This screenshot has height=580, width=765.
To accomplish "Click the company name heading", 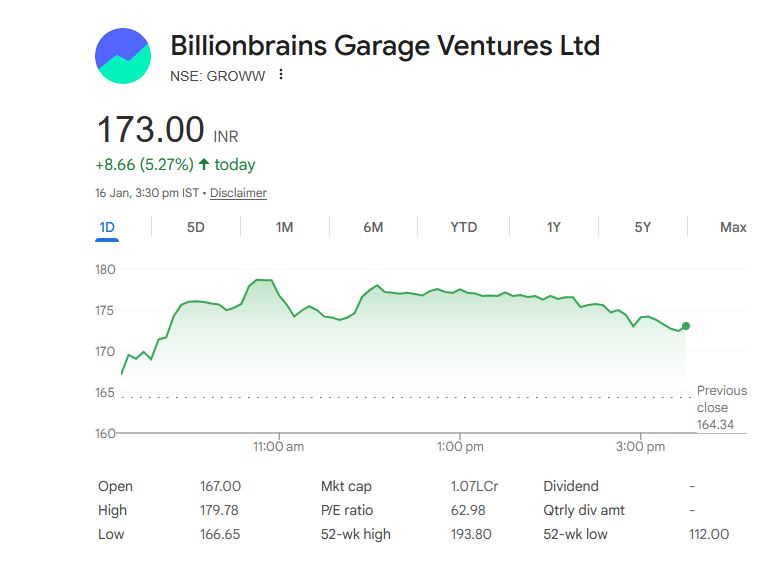I will click(385, 46).
